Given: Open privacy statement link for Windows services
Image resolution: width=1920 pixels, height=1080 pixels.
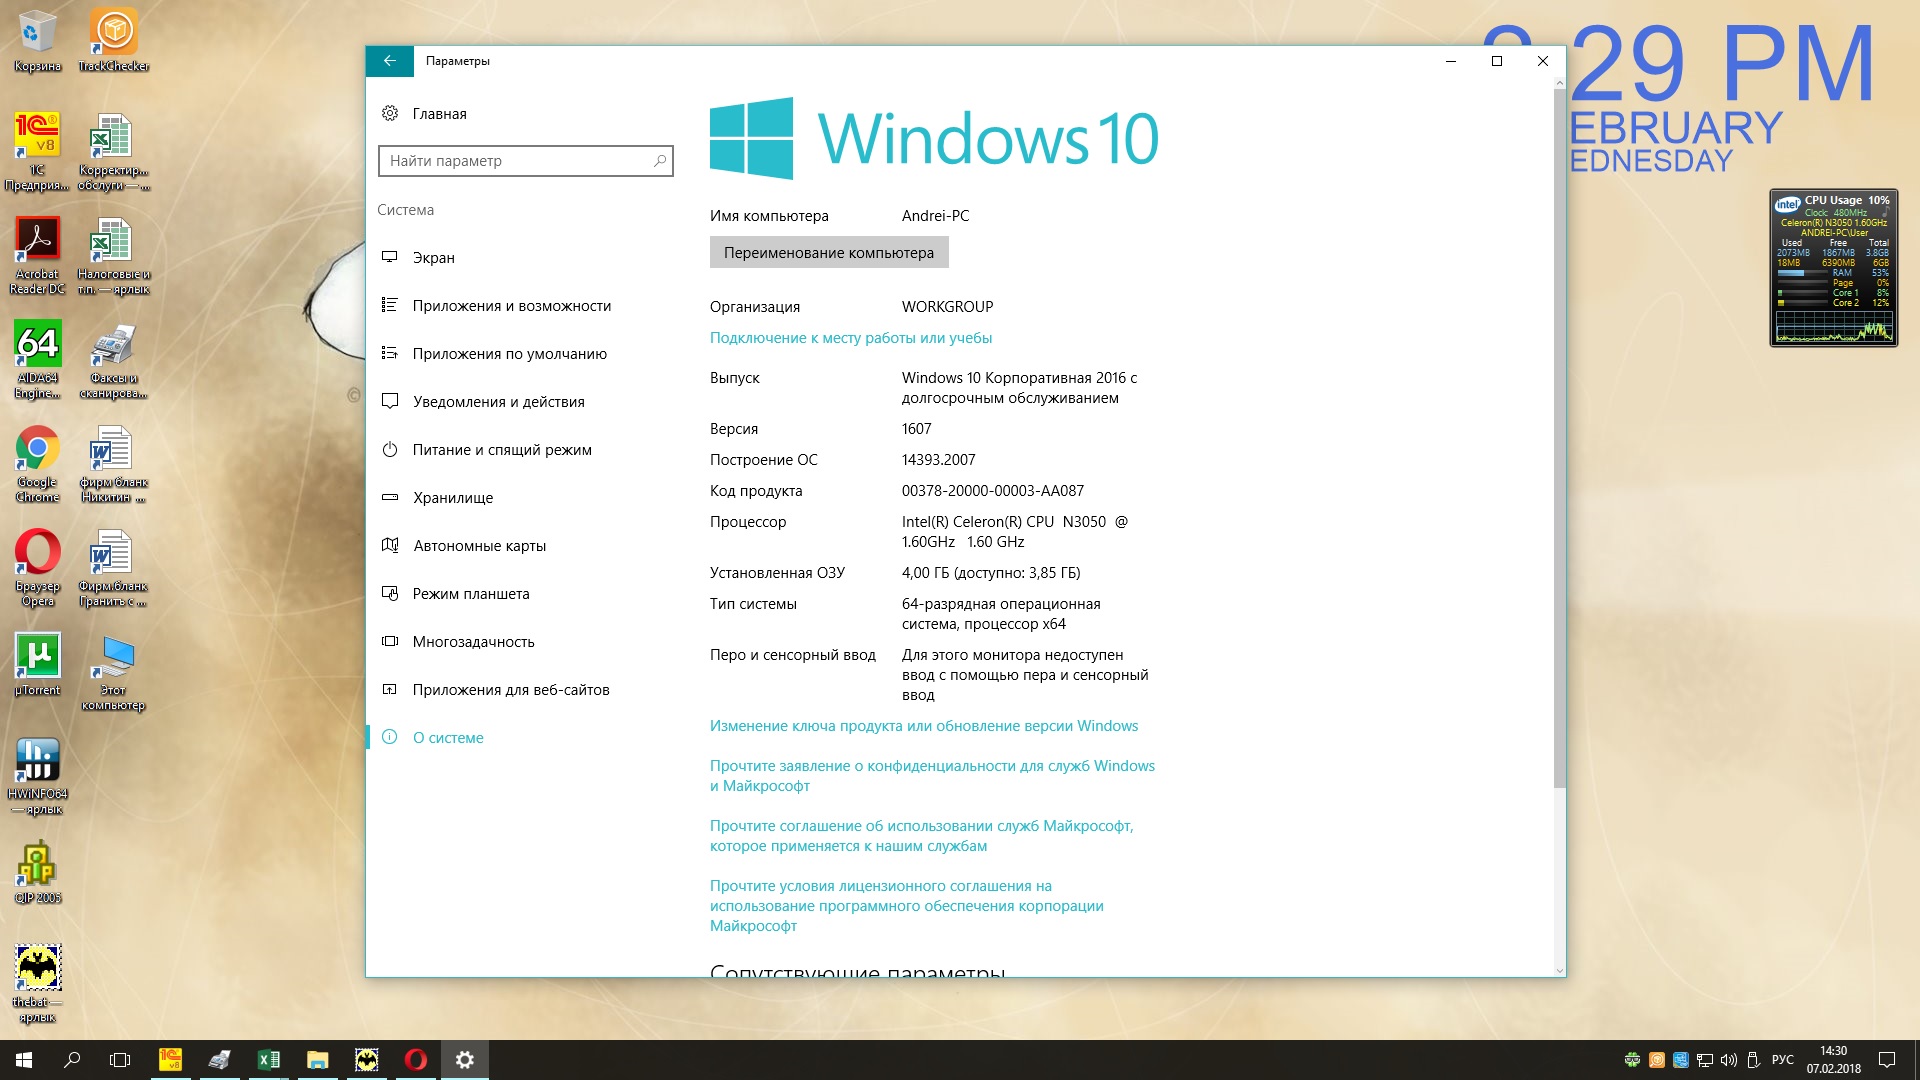Looking at the screenshot, I should [932, 776].
